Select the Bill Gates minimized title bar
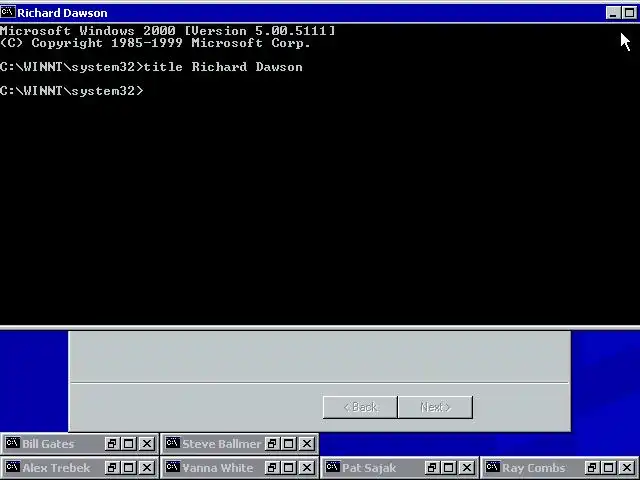The height and width of the screenshot is (480, 640). click(80, 444)
